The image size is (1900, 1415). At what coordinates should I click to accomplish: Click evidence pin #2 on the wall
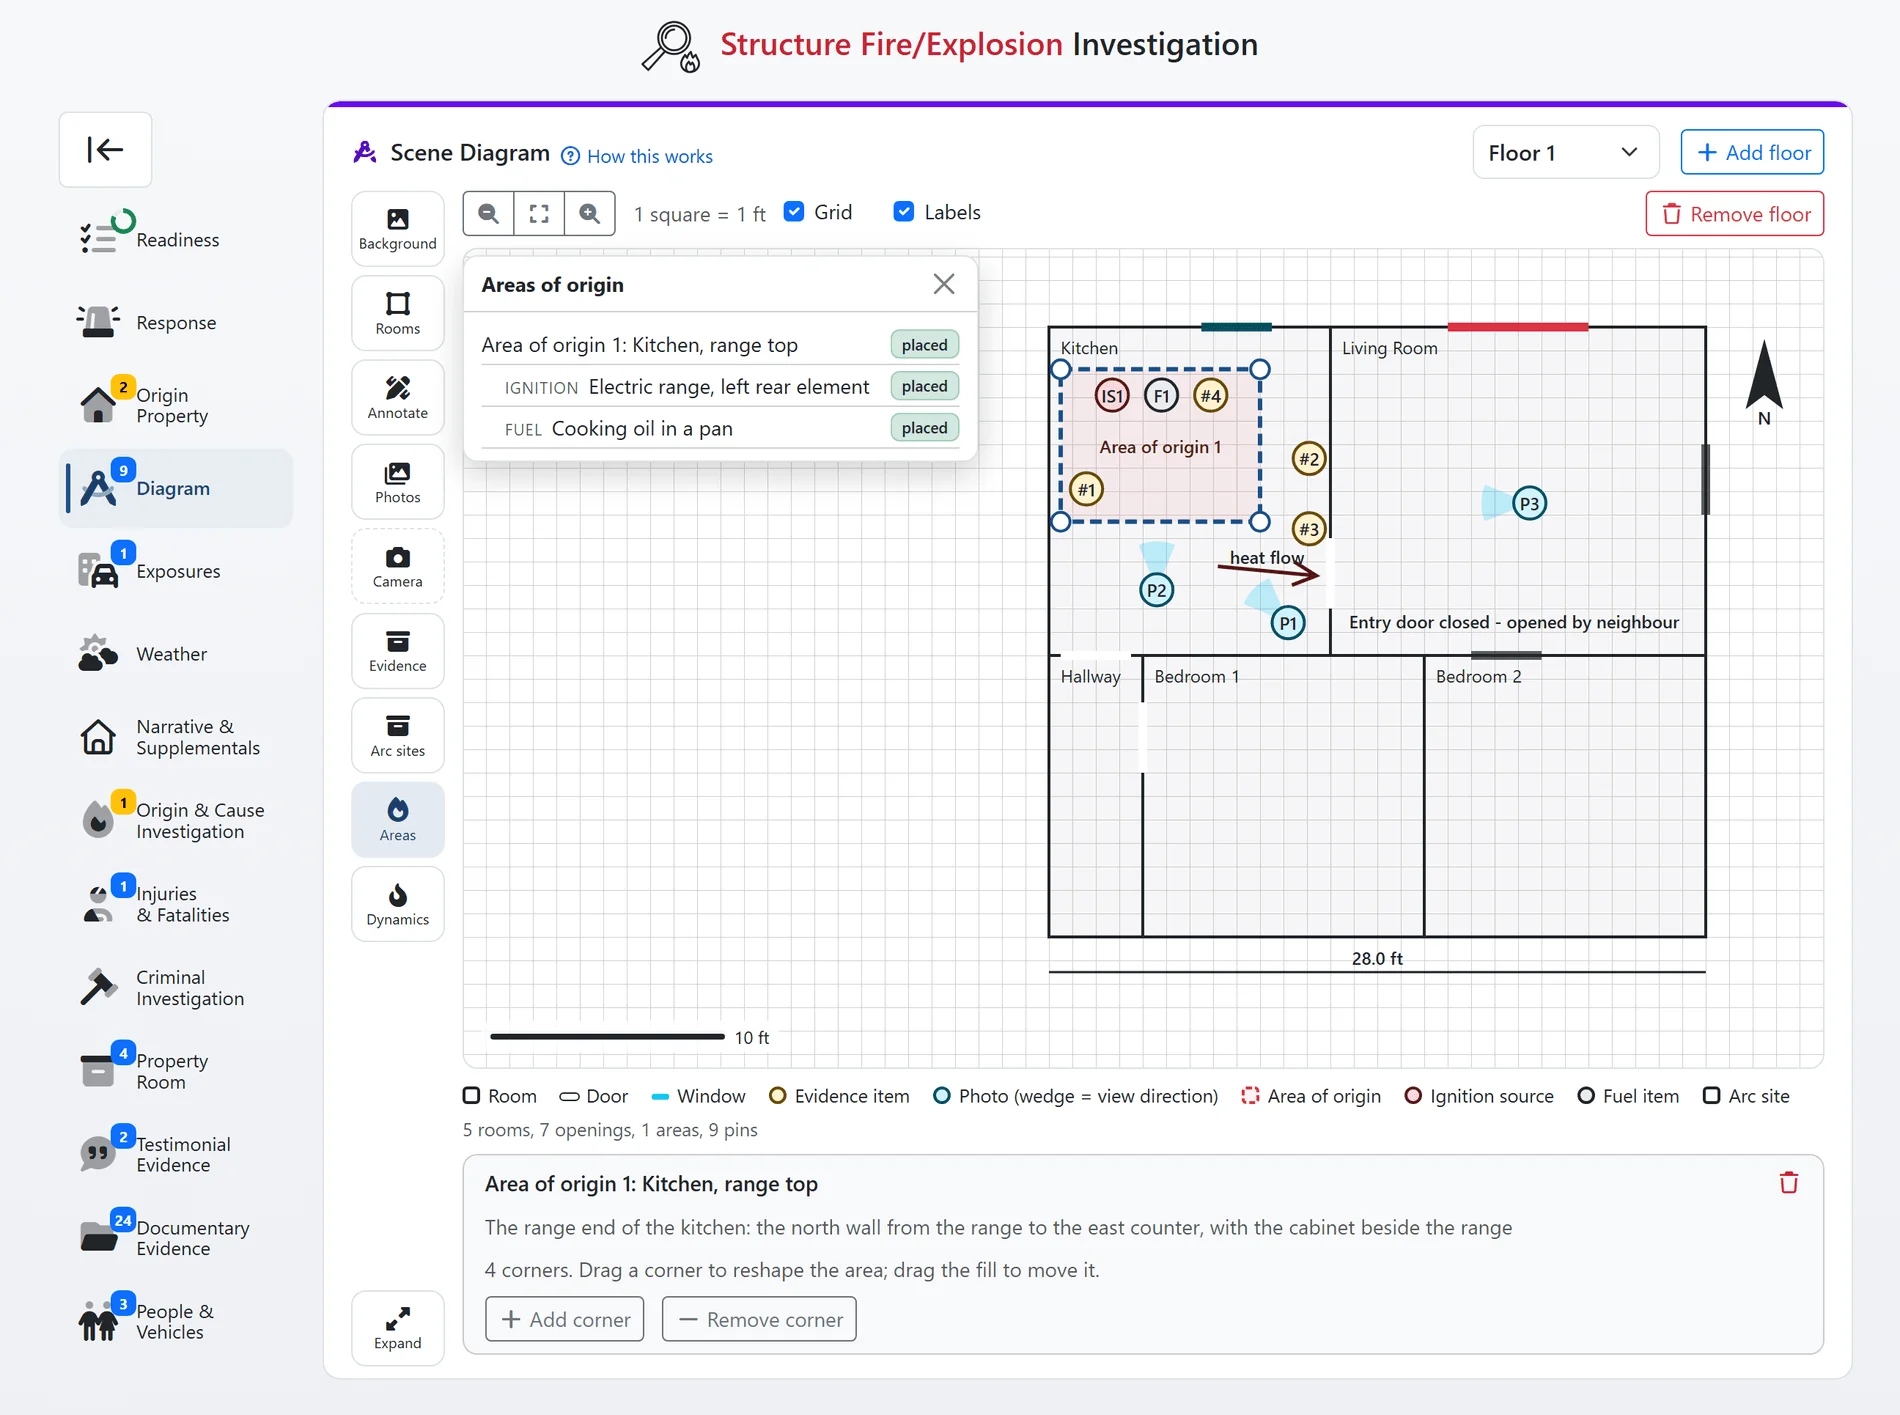1309,459
